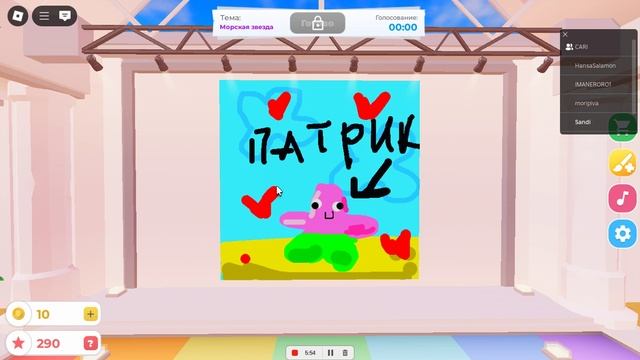640x360 pixels.
Task: Select player HansaSalamon in the list
Action: 597,66
